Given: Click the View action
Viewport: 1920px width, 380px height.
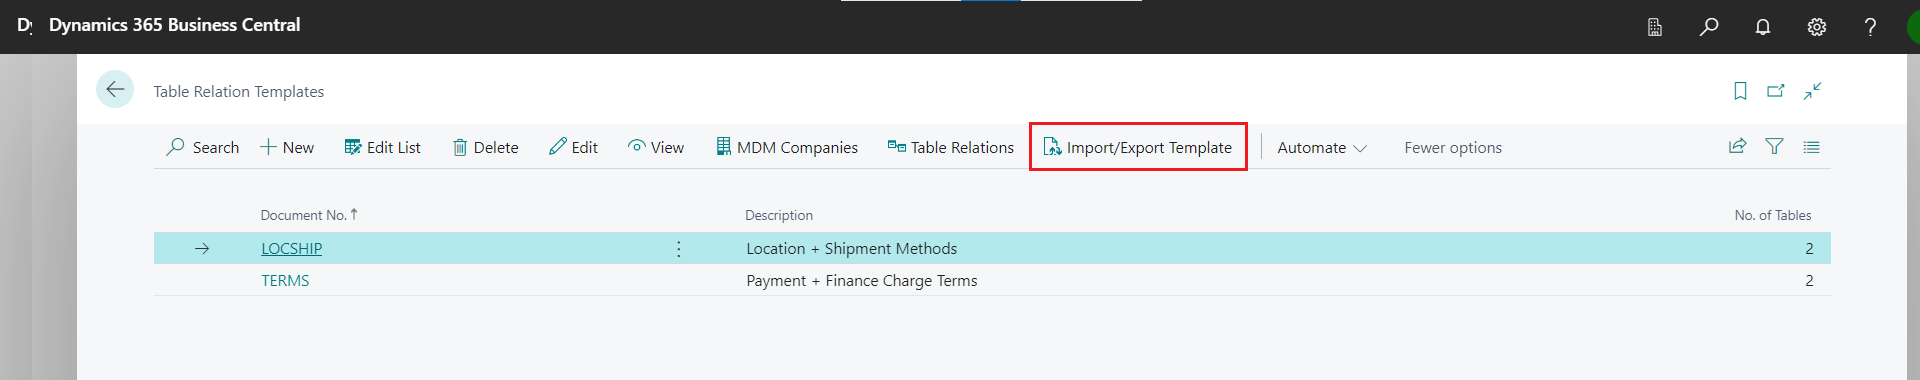Looking at the screenshot, I should point(656,147).
